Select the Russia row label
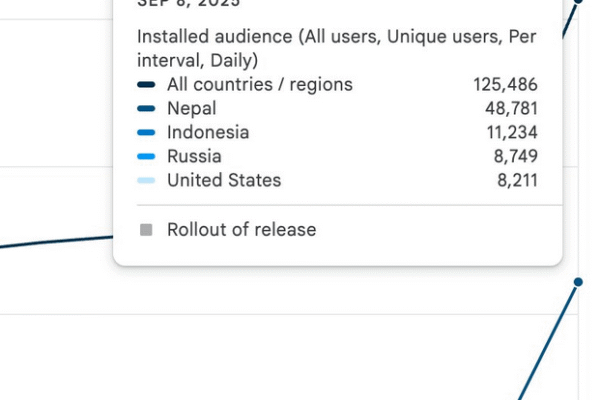Image resolution: width=600 pixels, height=400 pixels. pyautogui.click(x=194, y=157)
